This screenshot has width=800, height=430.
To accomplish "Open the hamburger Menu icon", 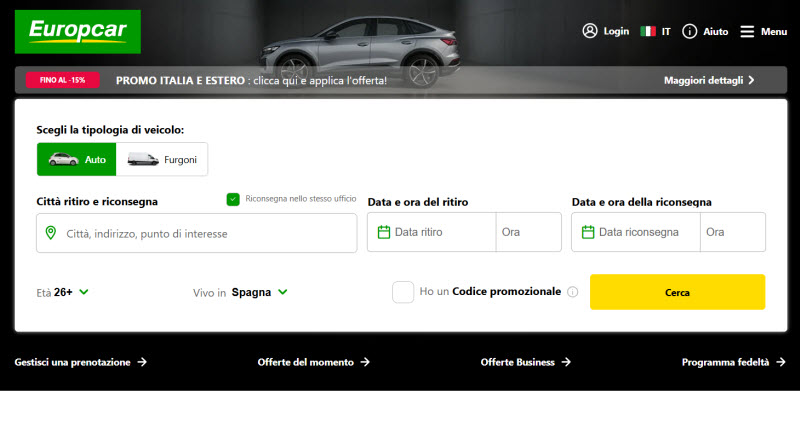I will click(747, 32).
